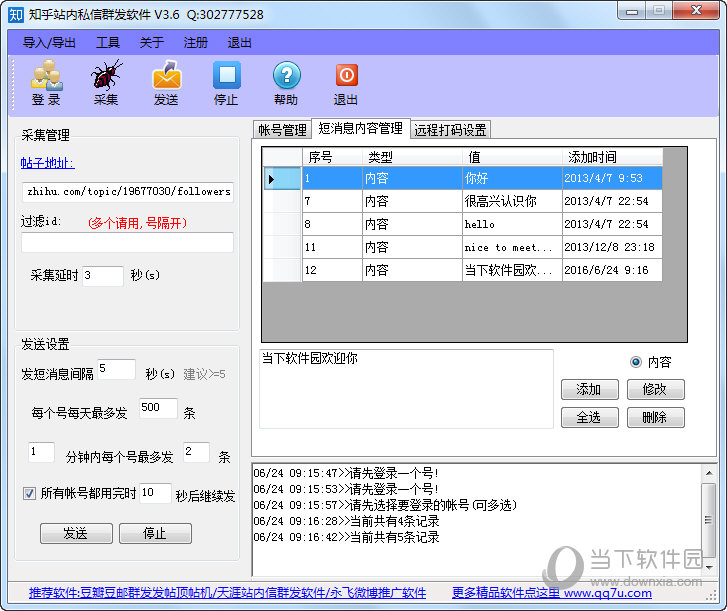Click the 删除 button

coord(655,417)
